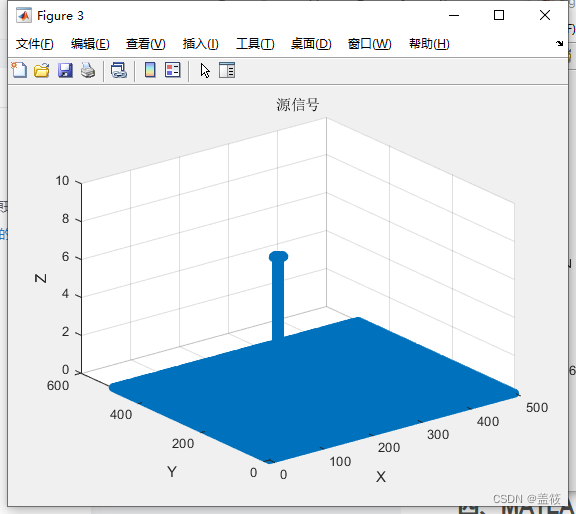Close the Figure 3 window

tap(545, 15)
